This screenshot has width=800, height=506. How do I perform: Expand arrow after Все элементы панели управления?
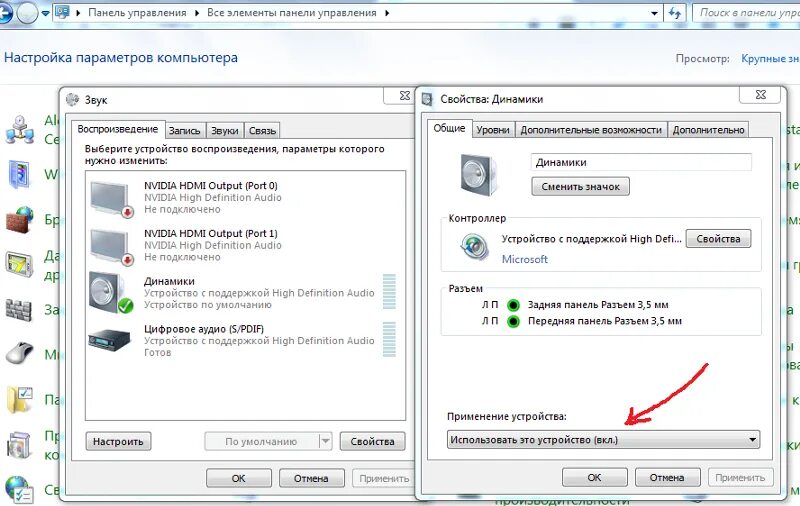(387, 13)
